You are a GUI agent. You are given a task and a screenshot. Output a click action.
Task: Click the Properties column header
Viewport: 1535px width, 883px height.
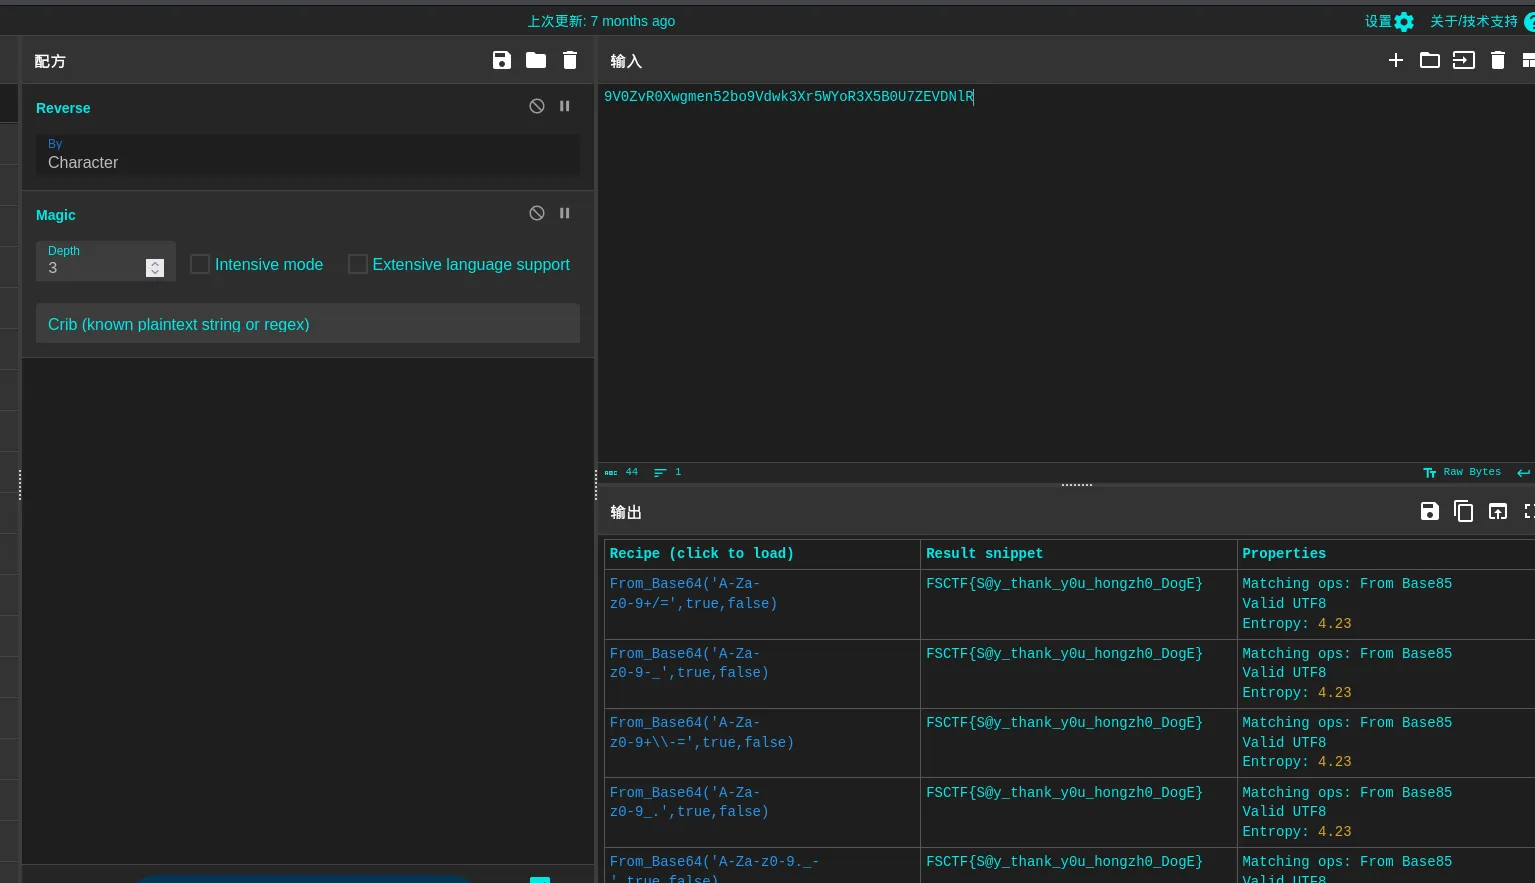click(1284, 553)
